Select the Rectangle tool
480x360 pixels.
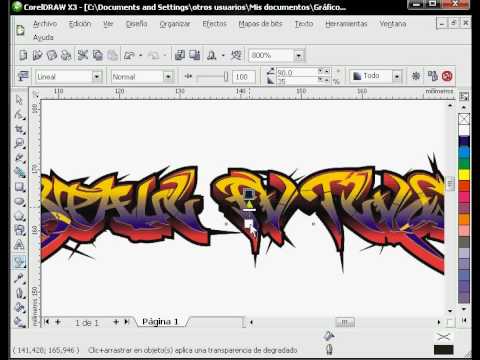19,187
